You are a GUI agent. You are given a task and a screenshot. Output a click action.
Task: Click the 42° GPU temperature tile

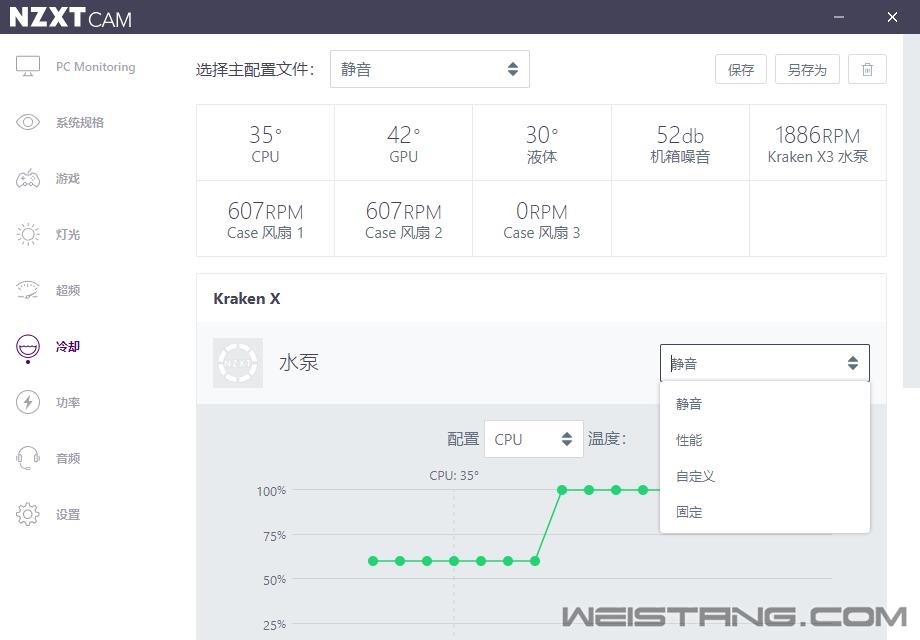[404, 143]
